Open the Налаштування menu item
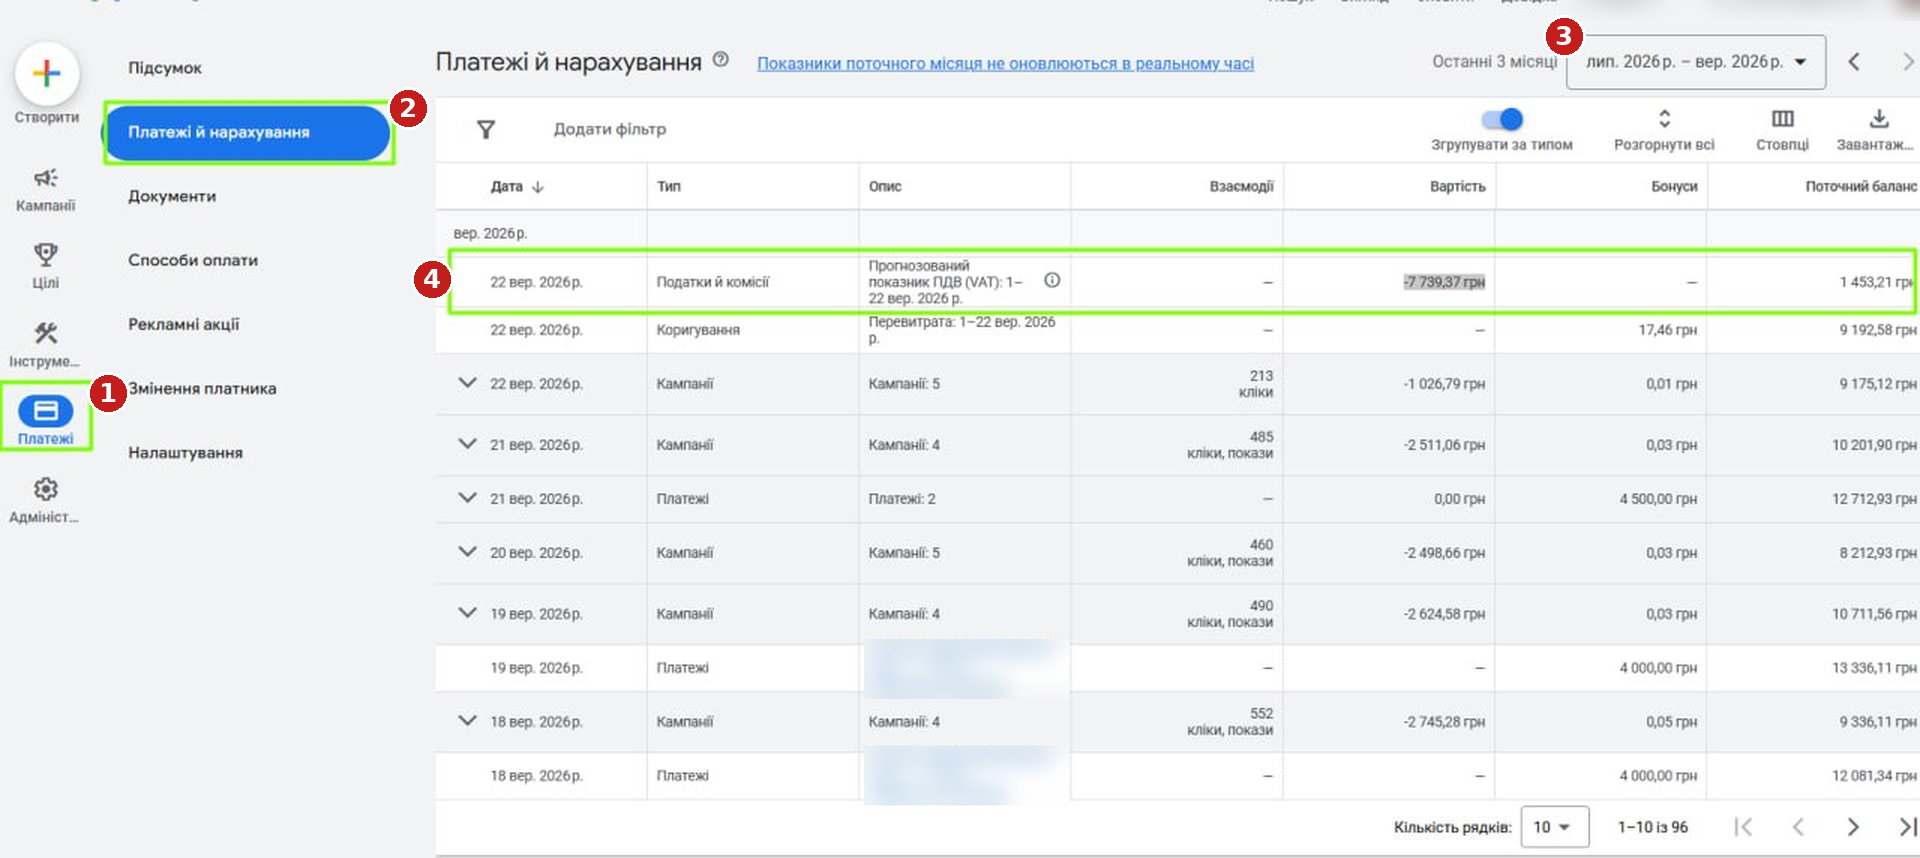The image size is (1920, 858). pyautogui.click(x=185, y=452)
